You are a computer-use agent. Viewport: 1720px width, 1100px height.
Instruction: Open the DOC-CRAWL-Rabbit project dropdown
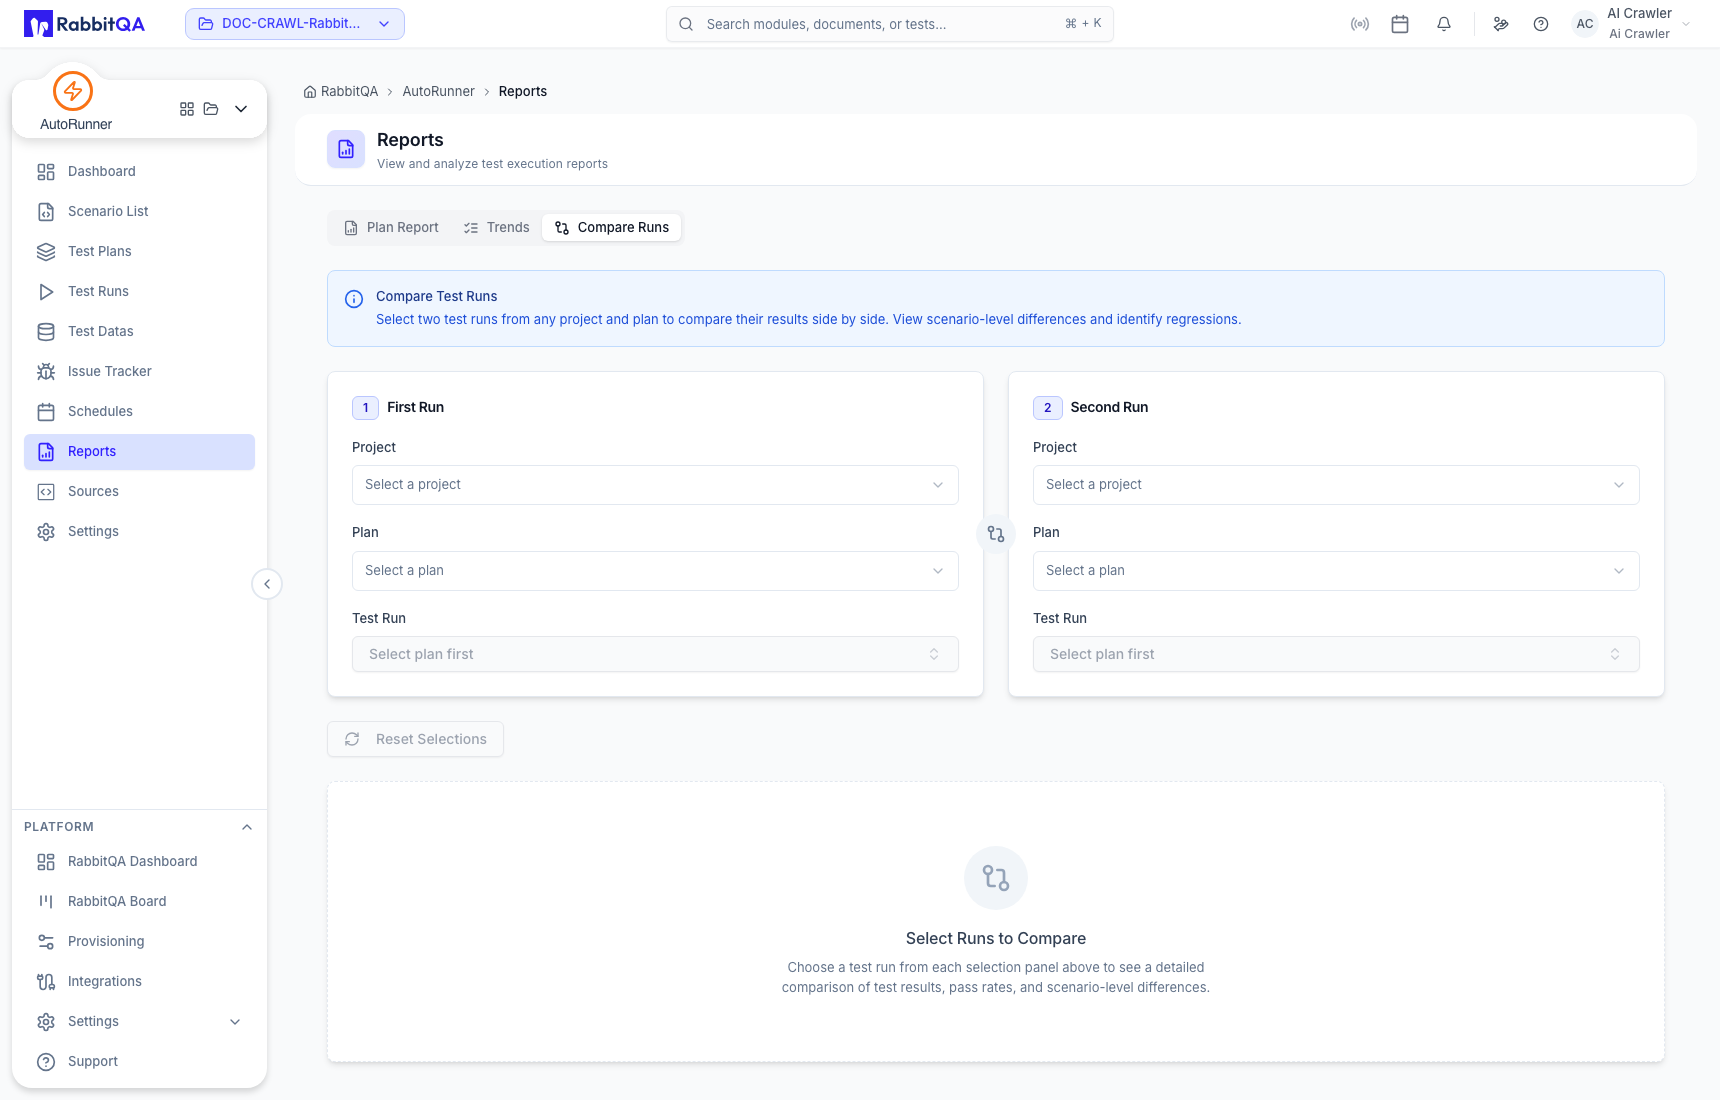295,24
